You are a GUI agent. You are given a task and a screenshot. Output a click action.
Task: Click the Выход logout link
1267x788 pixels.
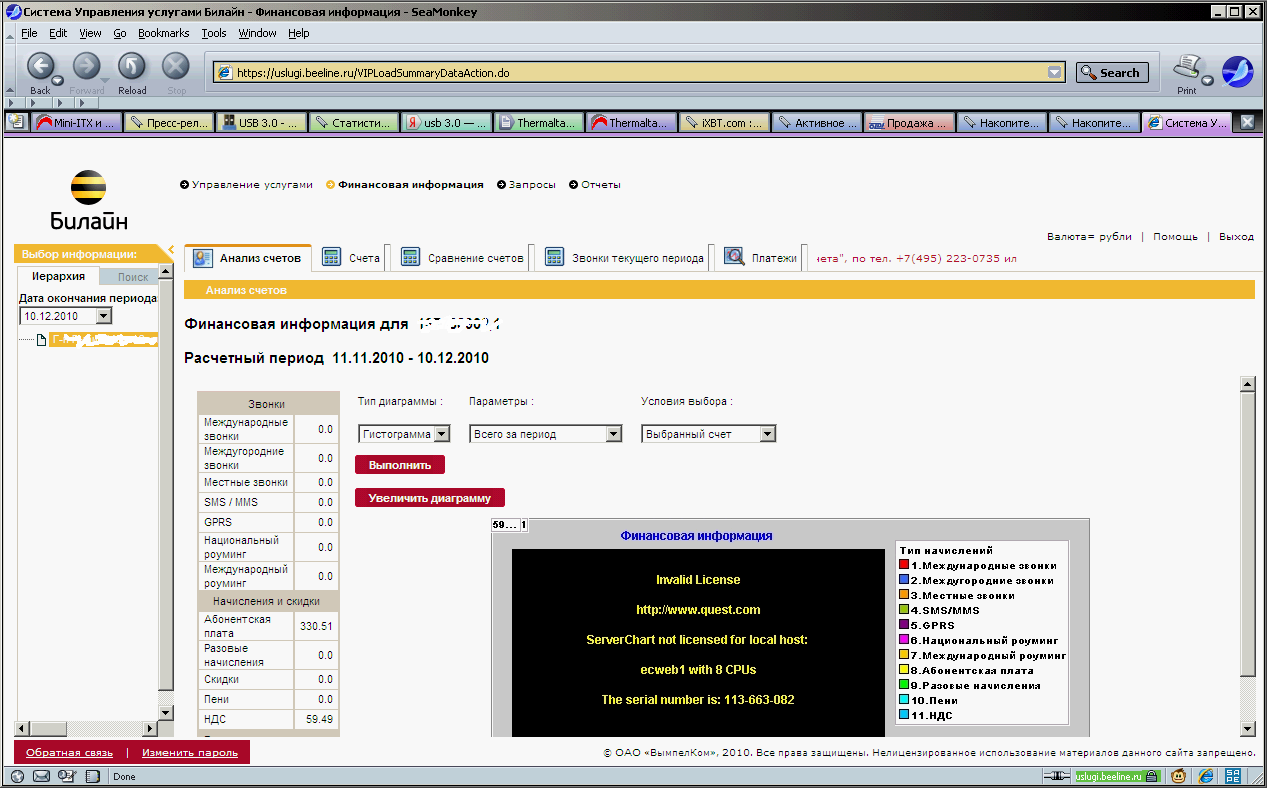[x=1236, y=237]
